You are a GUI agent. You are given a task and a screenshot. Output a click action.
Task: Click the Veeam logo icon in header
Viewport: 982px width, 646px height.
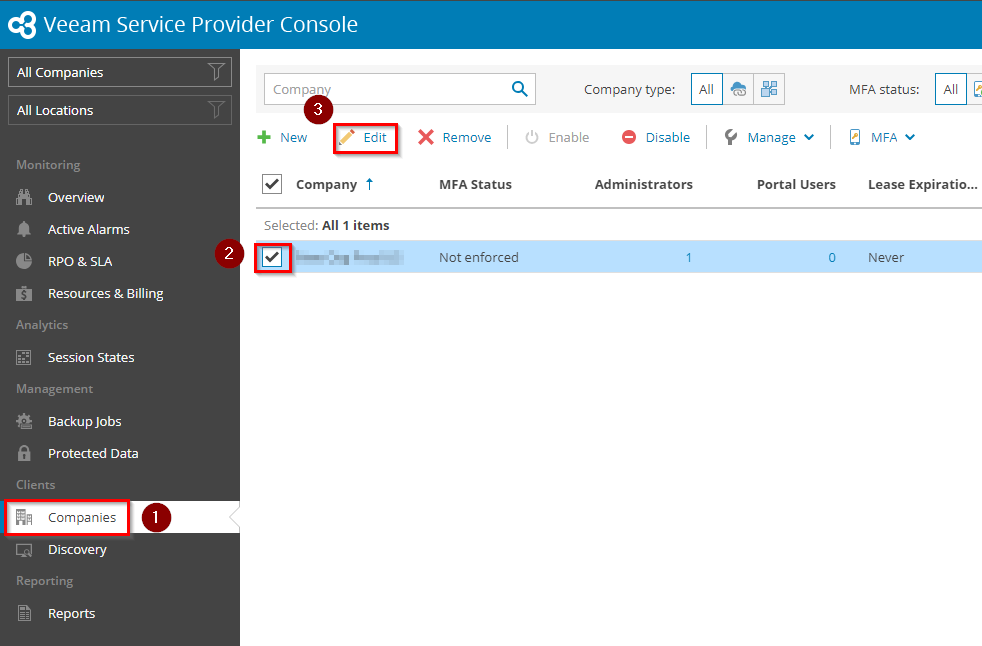pyautogui.click(x=22, y=24)
